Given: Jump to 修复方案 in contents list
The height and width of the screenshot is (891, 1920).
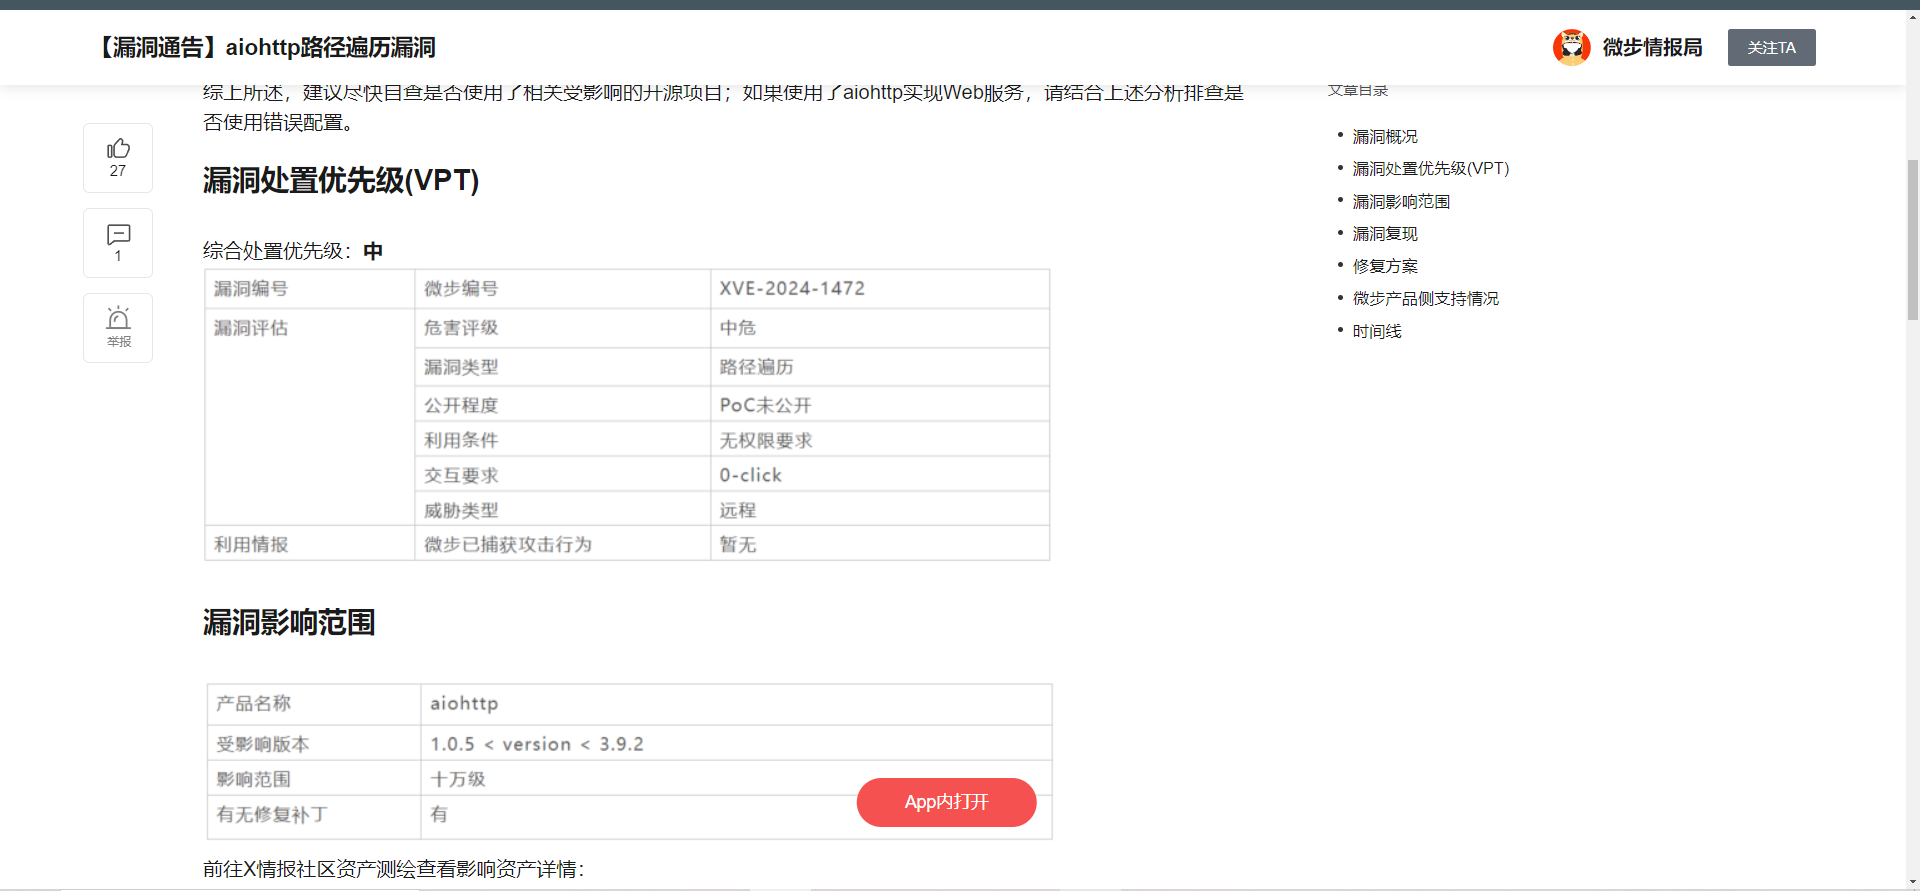Looking at the screenshot, I should pos(1385,266).
